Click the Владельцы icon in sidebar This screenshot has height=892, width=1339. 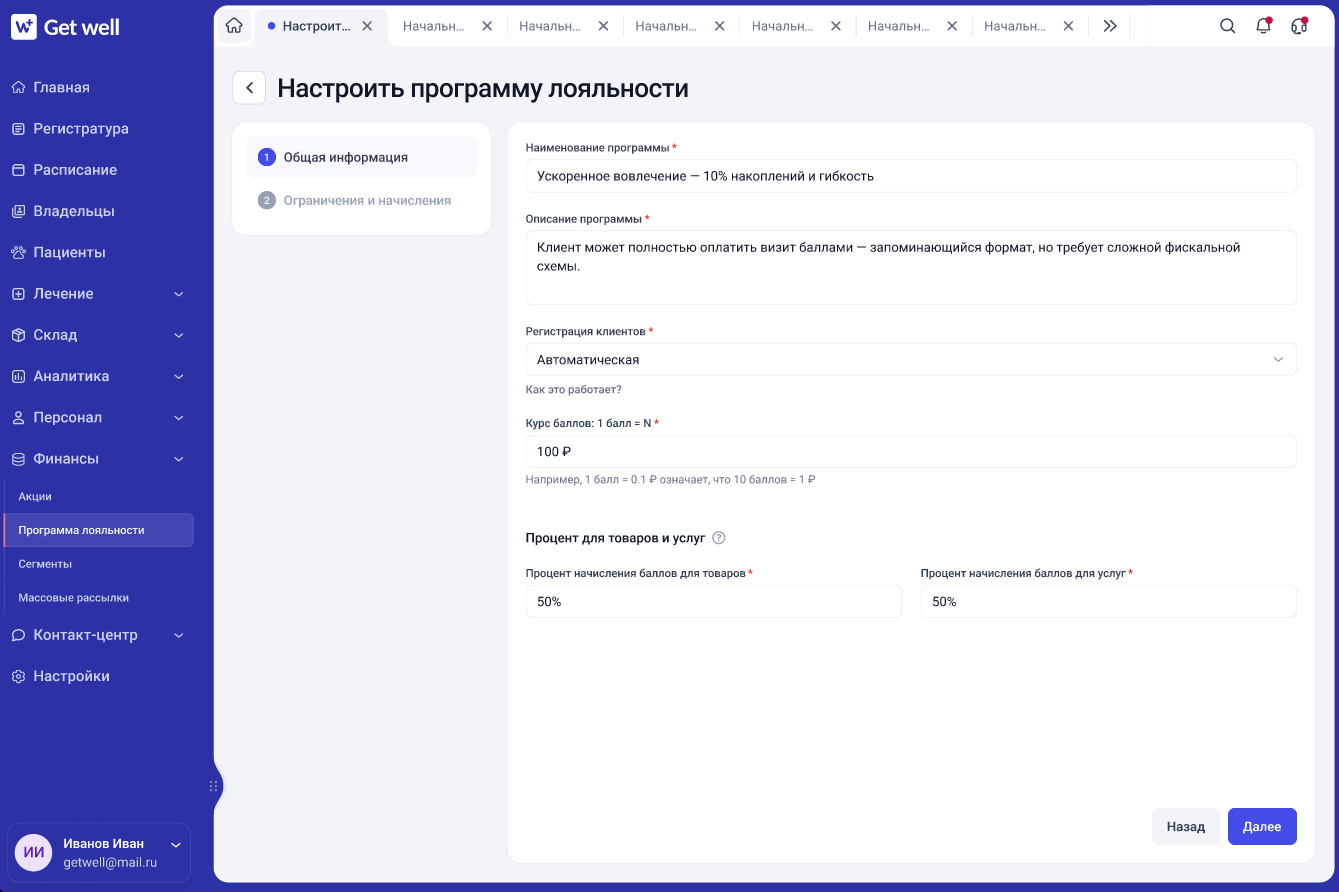(18, 211)
